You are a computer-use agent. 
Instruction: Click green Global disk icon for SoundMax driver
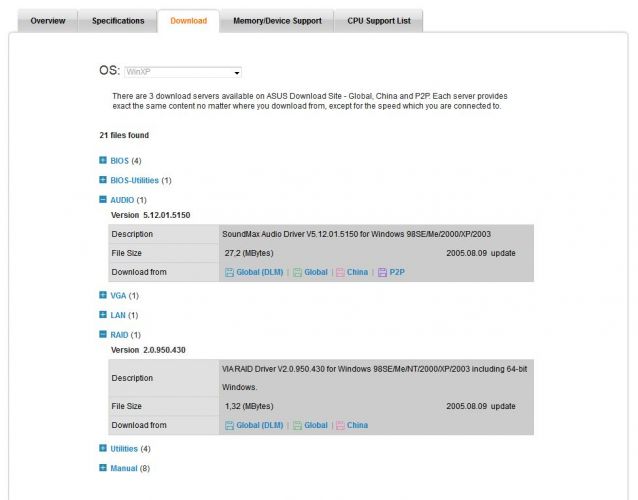pyautogui.click(x=297, y=273)
